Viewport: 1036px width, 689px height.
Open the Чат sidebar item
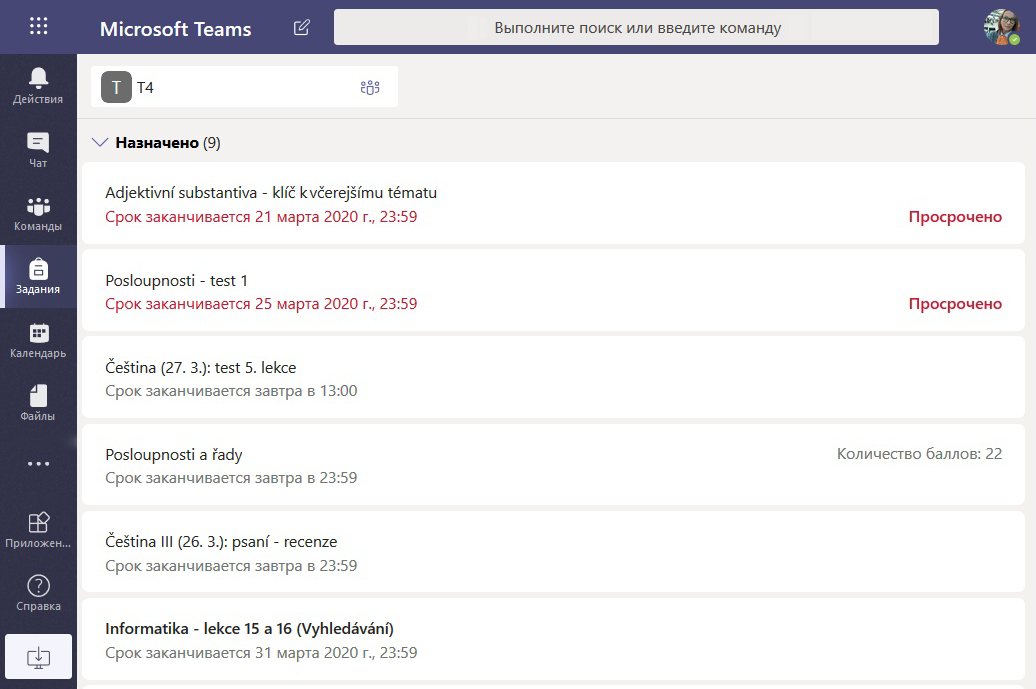click(38, 150)
